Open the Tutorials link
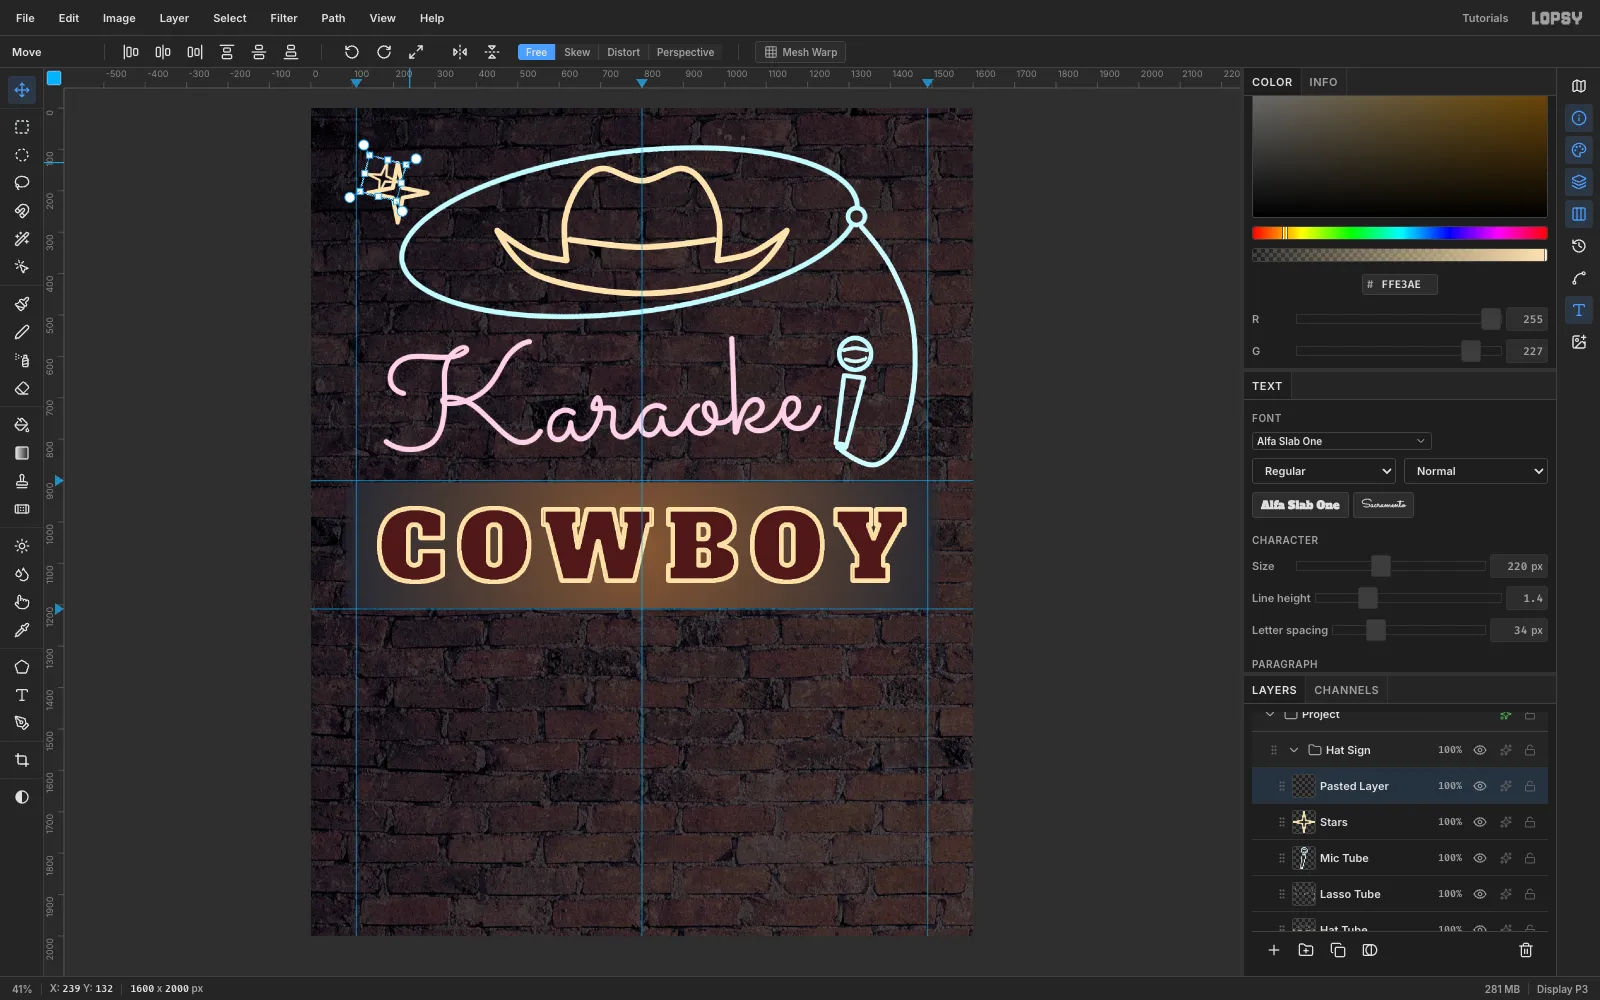This screenshot has width=1600, height=1000. pos(1485,18)
